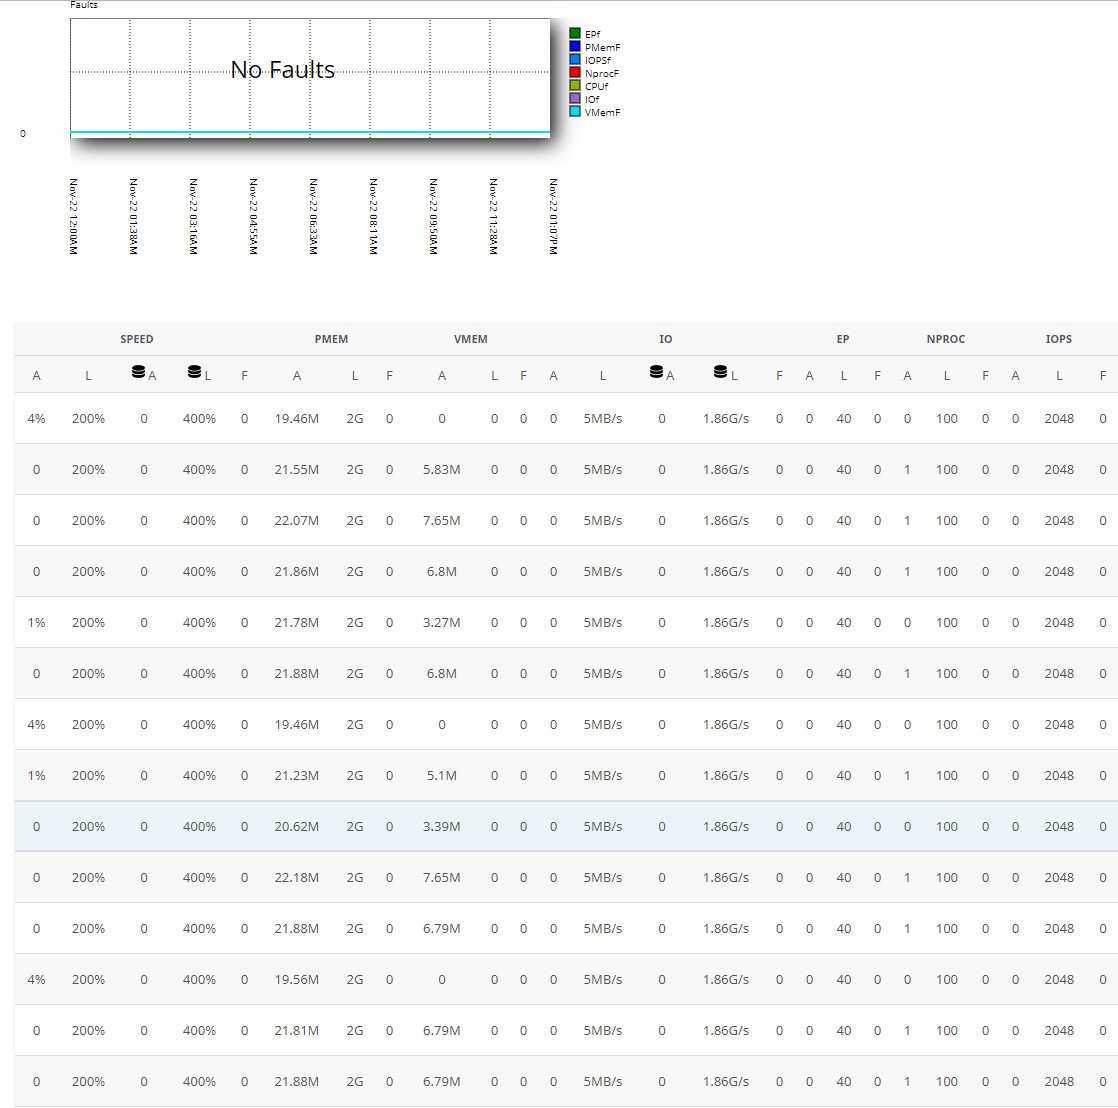Click the EP column header
Image resolution: width=1118 pixels, height=1108 pixels.
[x=842, y=339]
